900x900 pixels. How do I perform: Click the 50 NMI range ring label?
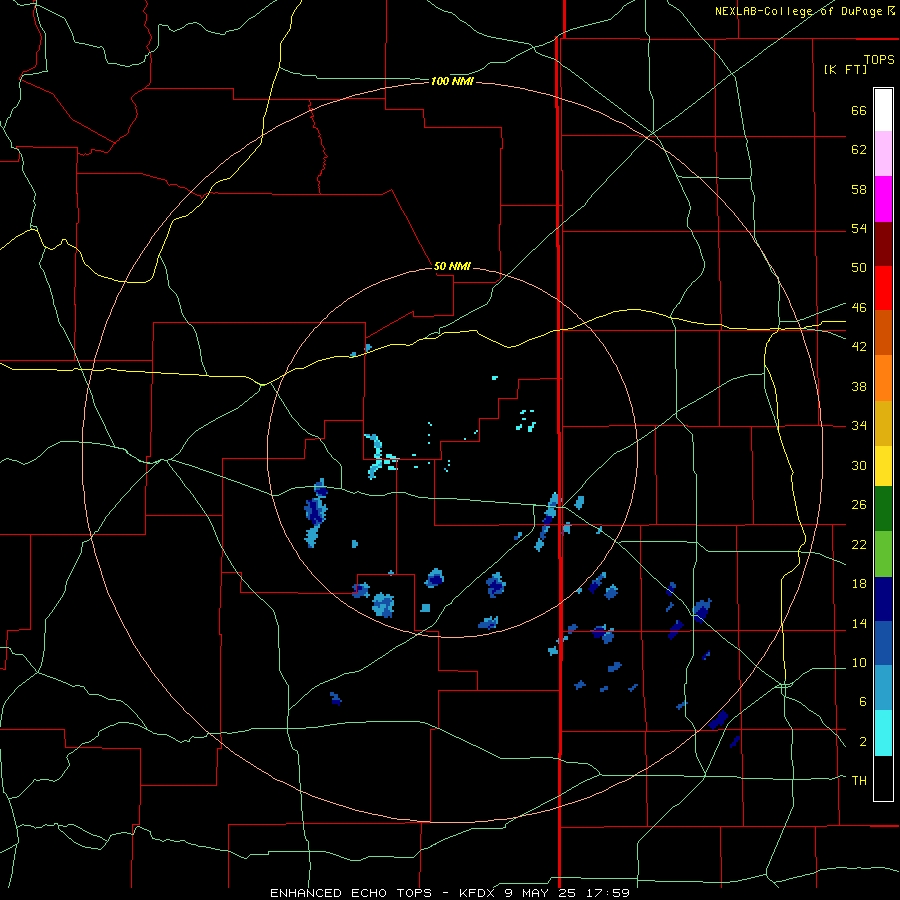coord(452,266)
